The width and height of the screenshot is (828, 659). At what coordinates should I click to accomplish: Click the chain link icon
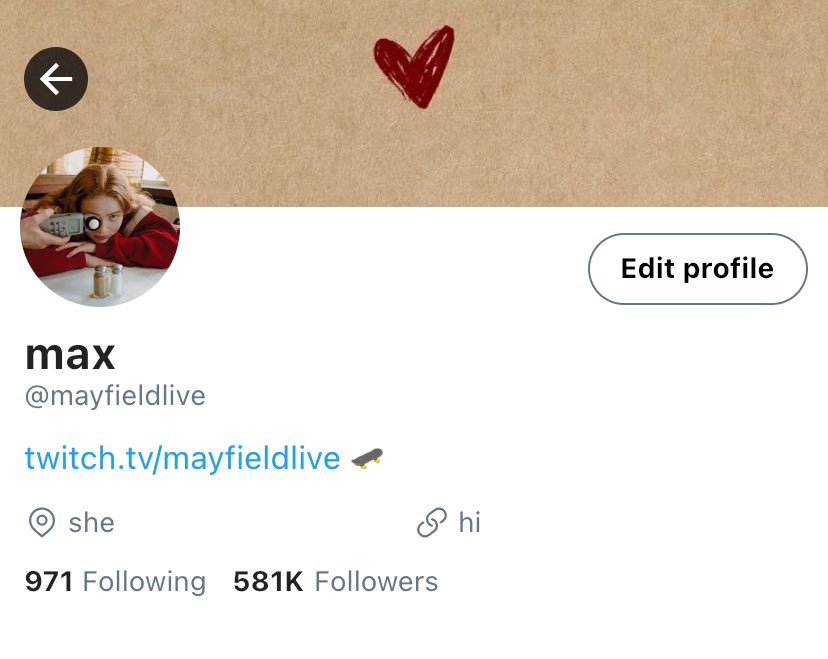click(432, 523)
